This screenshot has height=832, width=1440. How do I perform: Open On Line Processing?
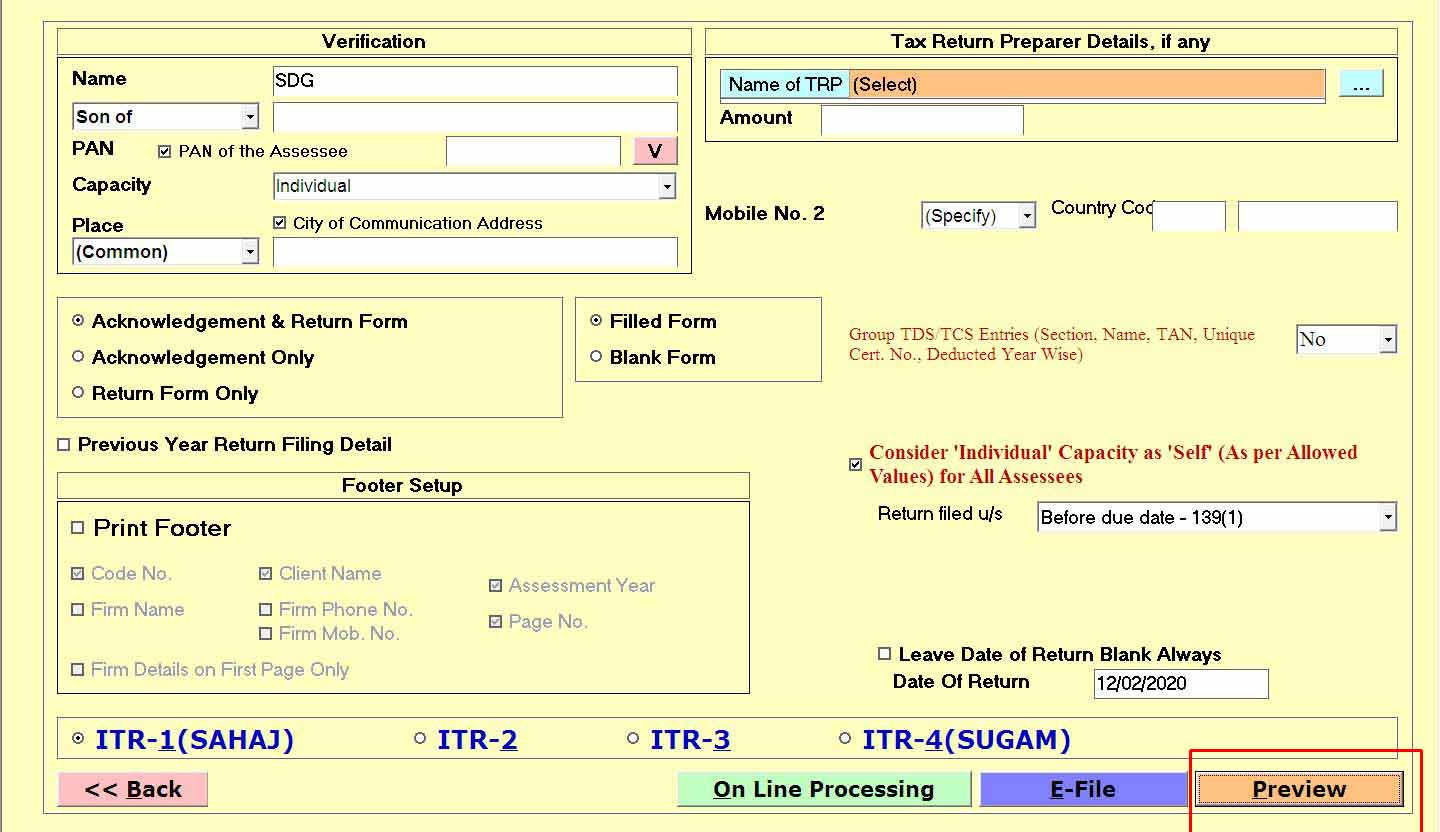pyautogui.click(x=823, y=789)
